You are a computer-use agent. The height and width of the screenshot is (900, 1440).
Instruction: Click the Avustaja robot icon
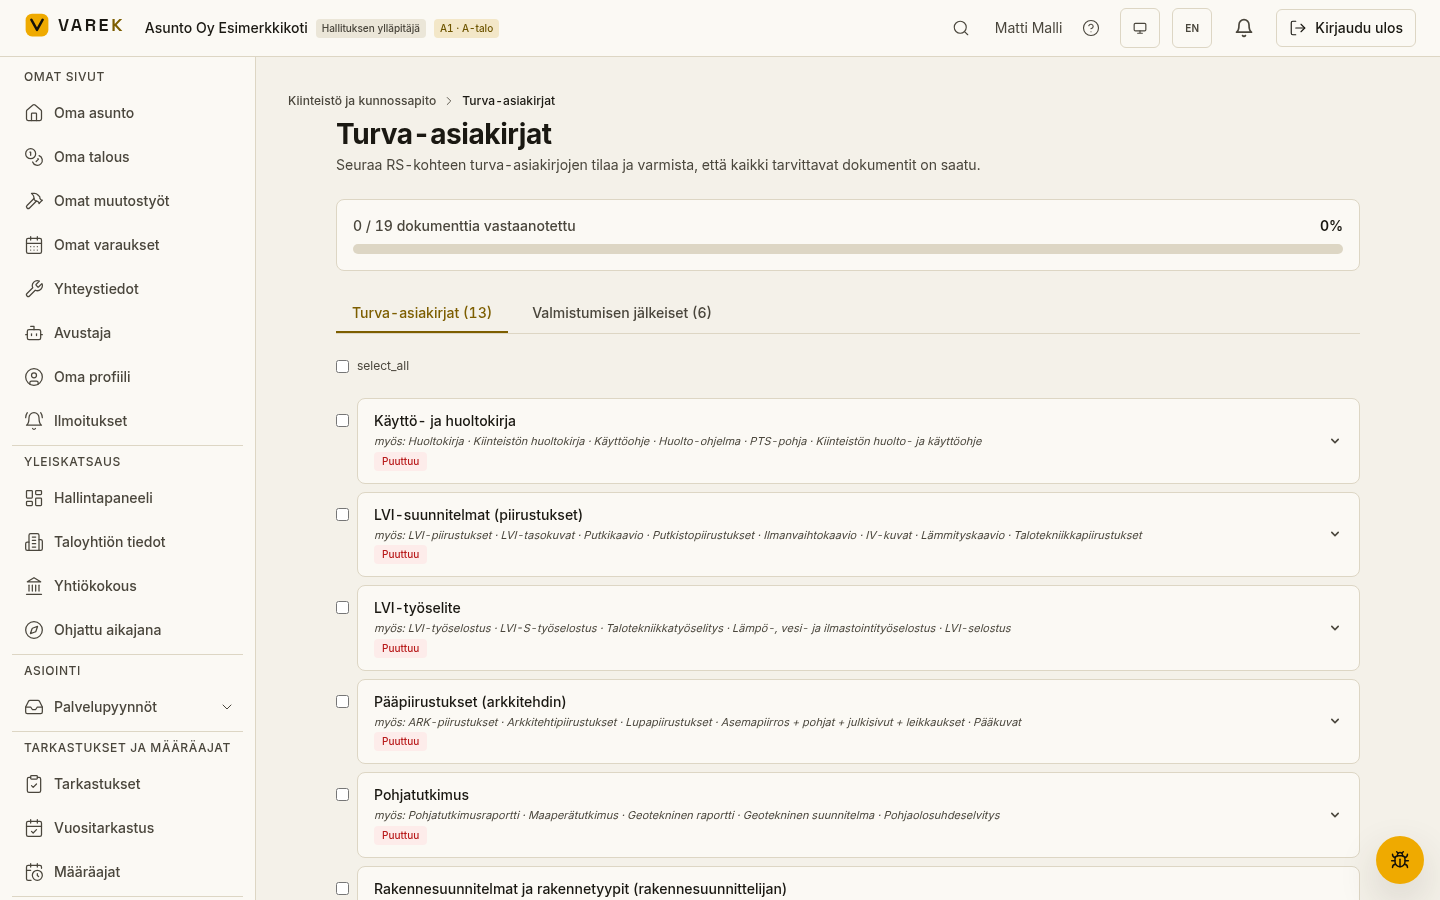pyautogui.click(x=34, y=333)
